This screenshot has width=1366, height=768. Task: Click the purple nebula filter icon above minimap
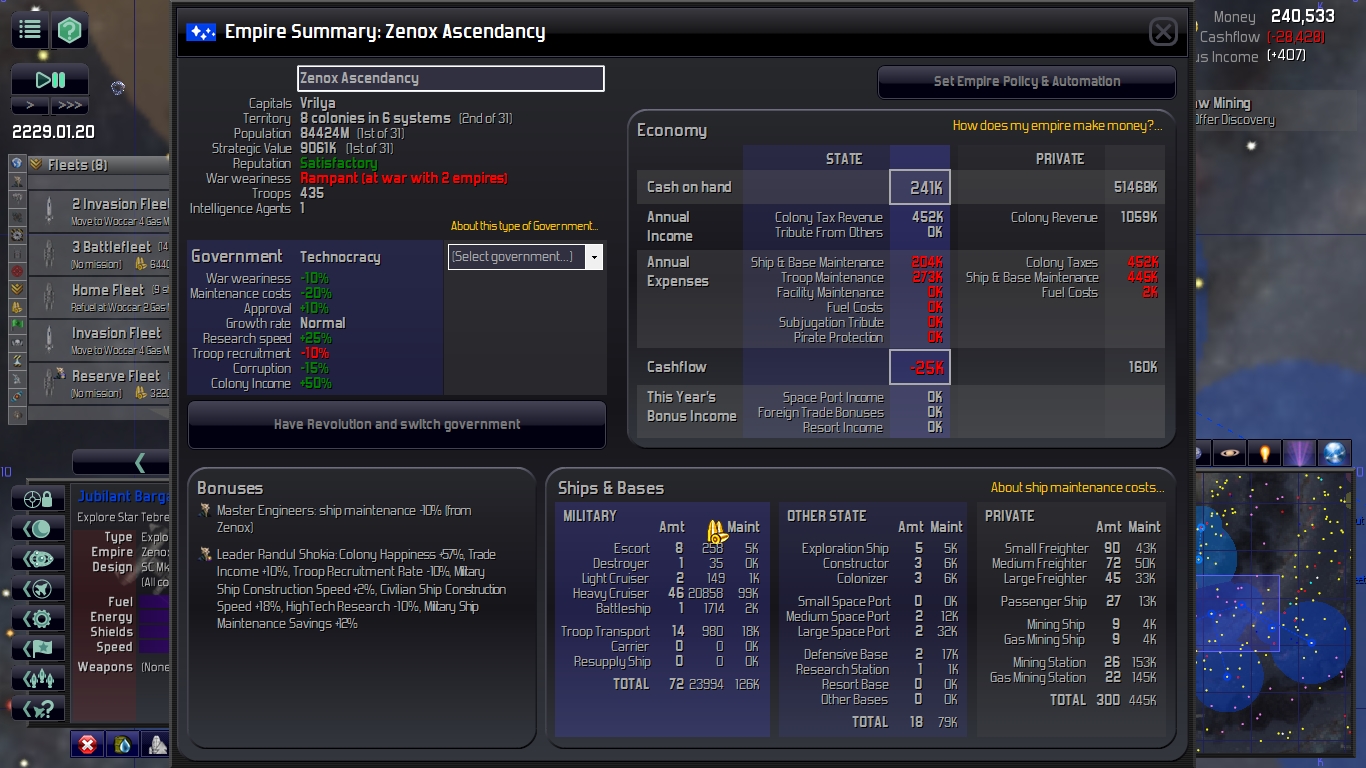pyautogui.click(x=1299, y=453)
